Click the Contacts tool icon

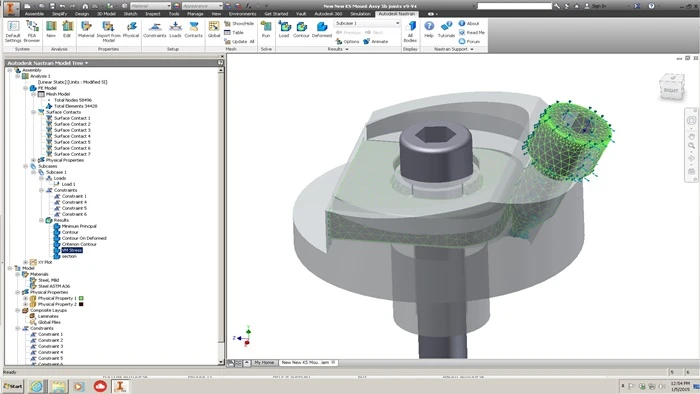[193, 29]
